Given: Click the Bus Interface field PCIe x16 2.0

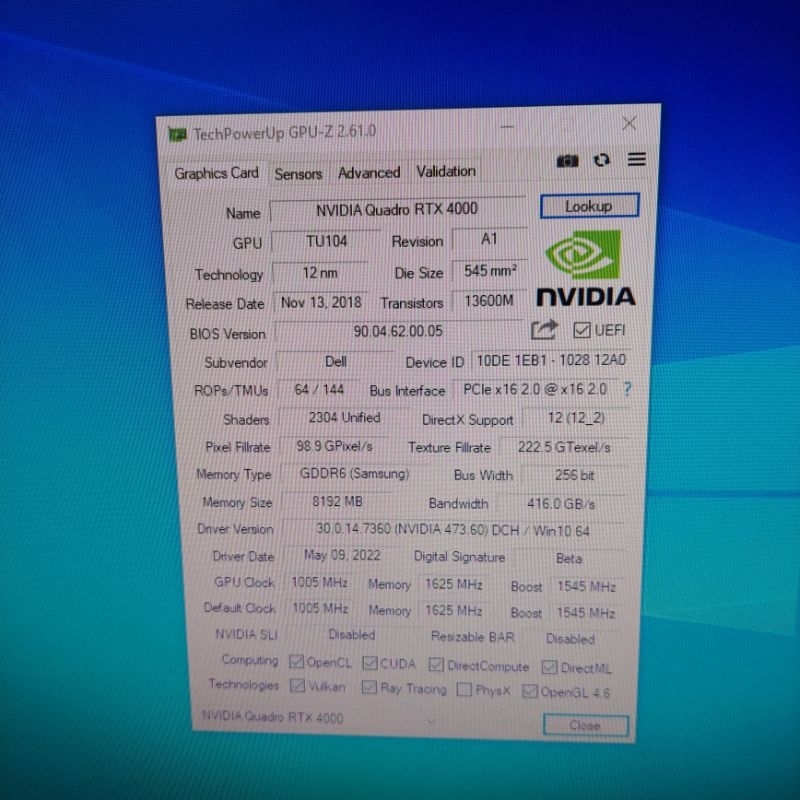Looking at the screenshot, I should click(535, 389).
